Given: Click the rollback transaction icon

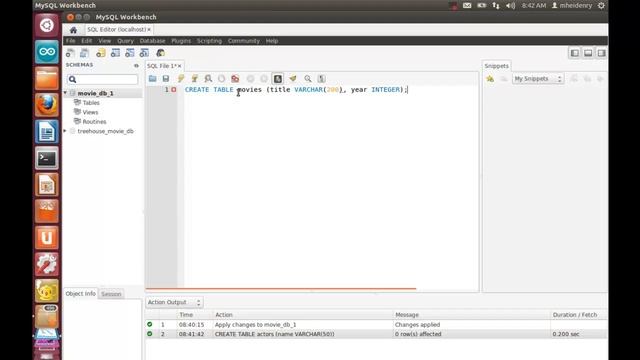Looking at the screenshot, I should (x=264, y=78).
